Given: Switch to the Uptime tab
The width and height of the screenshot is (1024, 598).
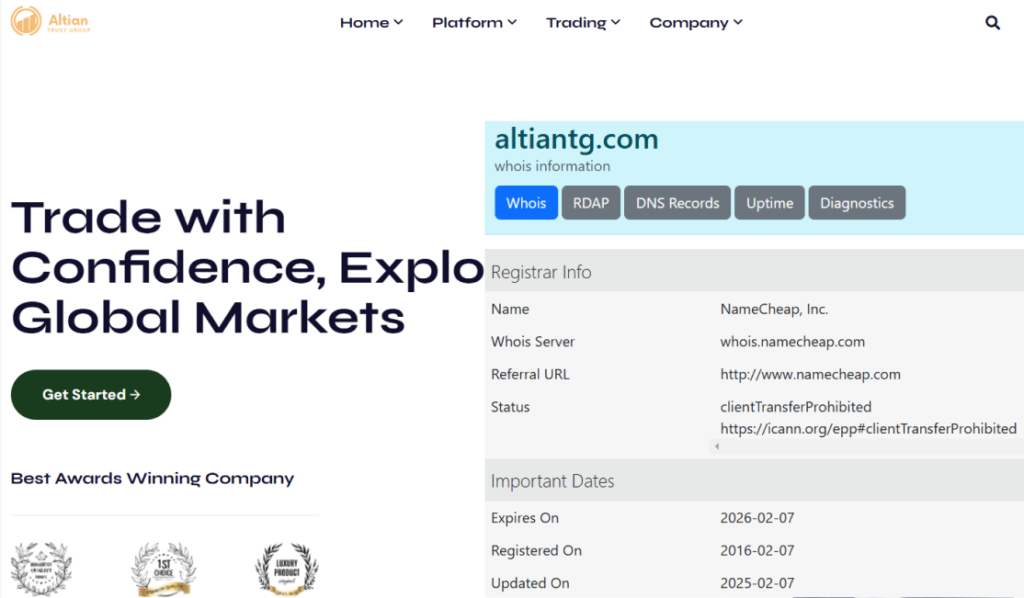Looking at the screenshot, I should 769,202.
